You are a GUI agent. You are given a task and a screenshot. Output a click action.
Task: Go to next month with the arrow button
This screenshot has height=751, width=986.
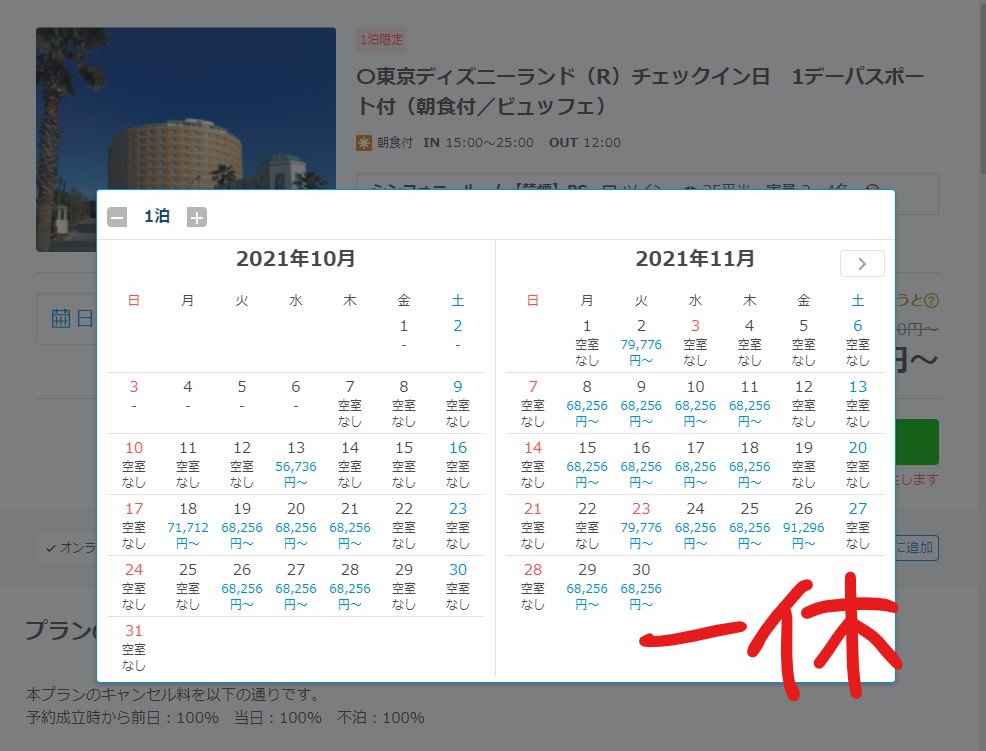(862, 264)
